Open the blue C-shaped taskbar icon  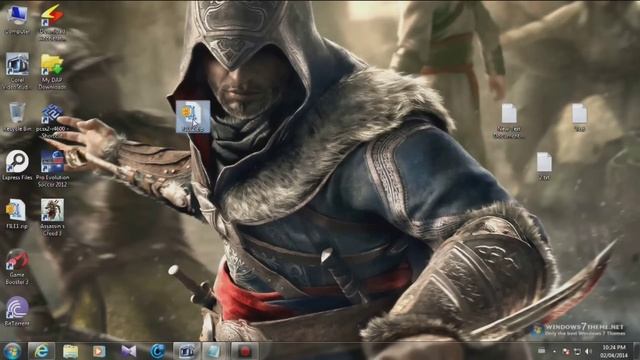pyautogui.click(x=158, y=351)
